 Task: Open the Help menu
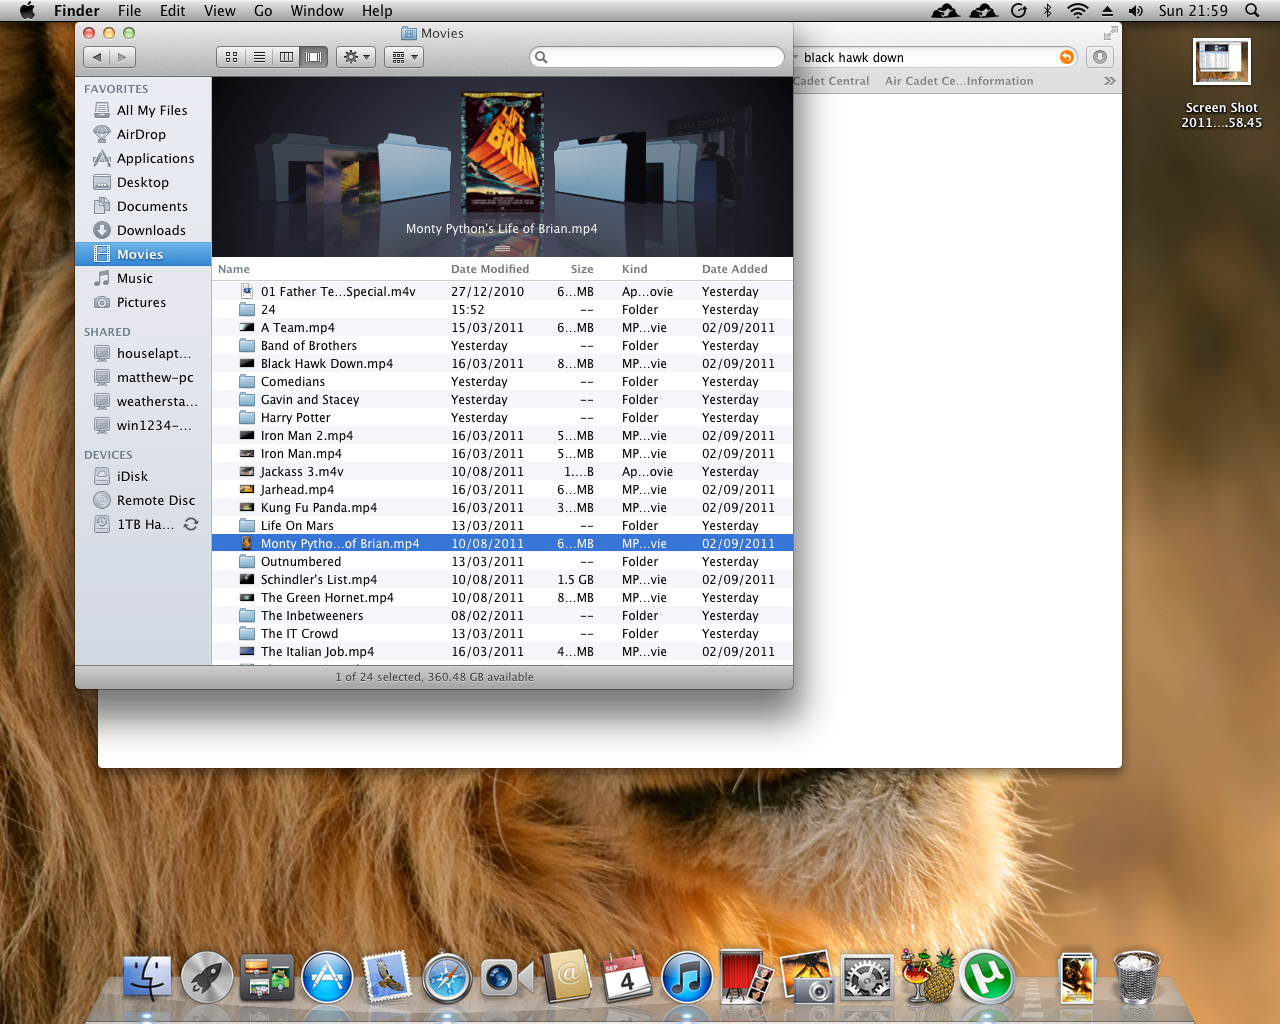click(377, 11)
